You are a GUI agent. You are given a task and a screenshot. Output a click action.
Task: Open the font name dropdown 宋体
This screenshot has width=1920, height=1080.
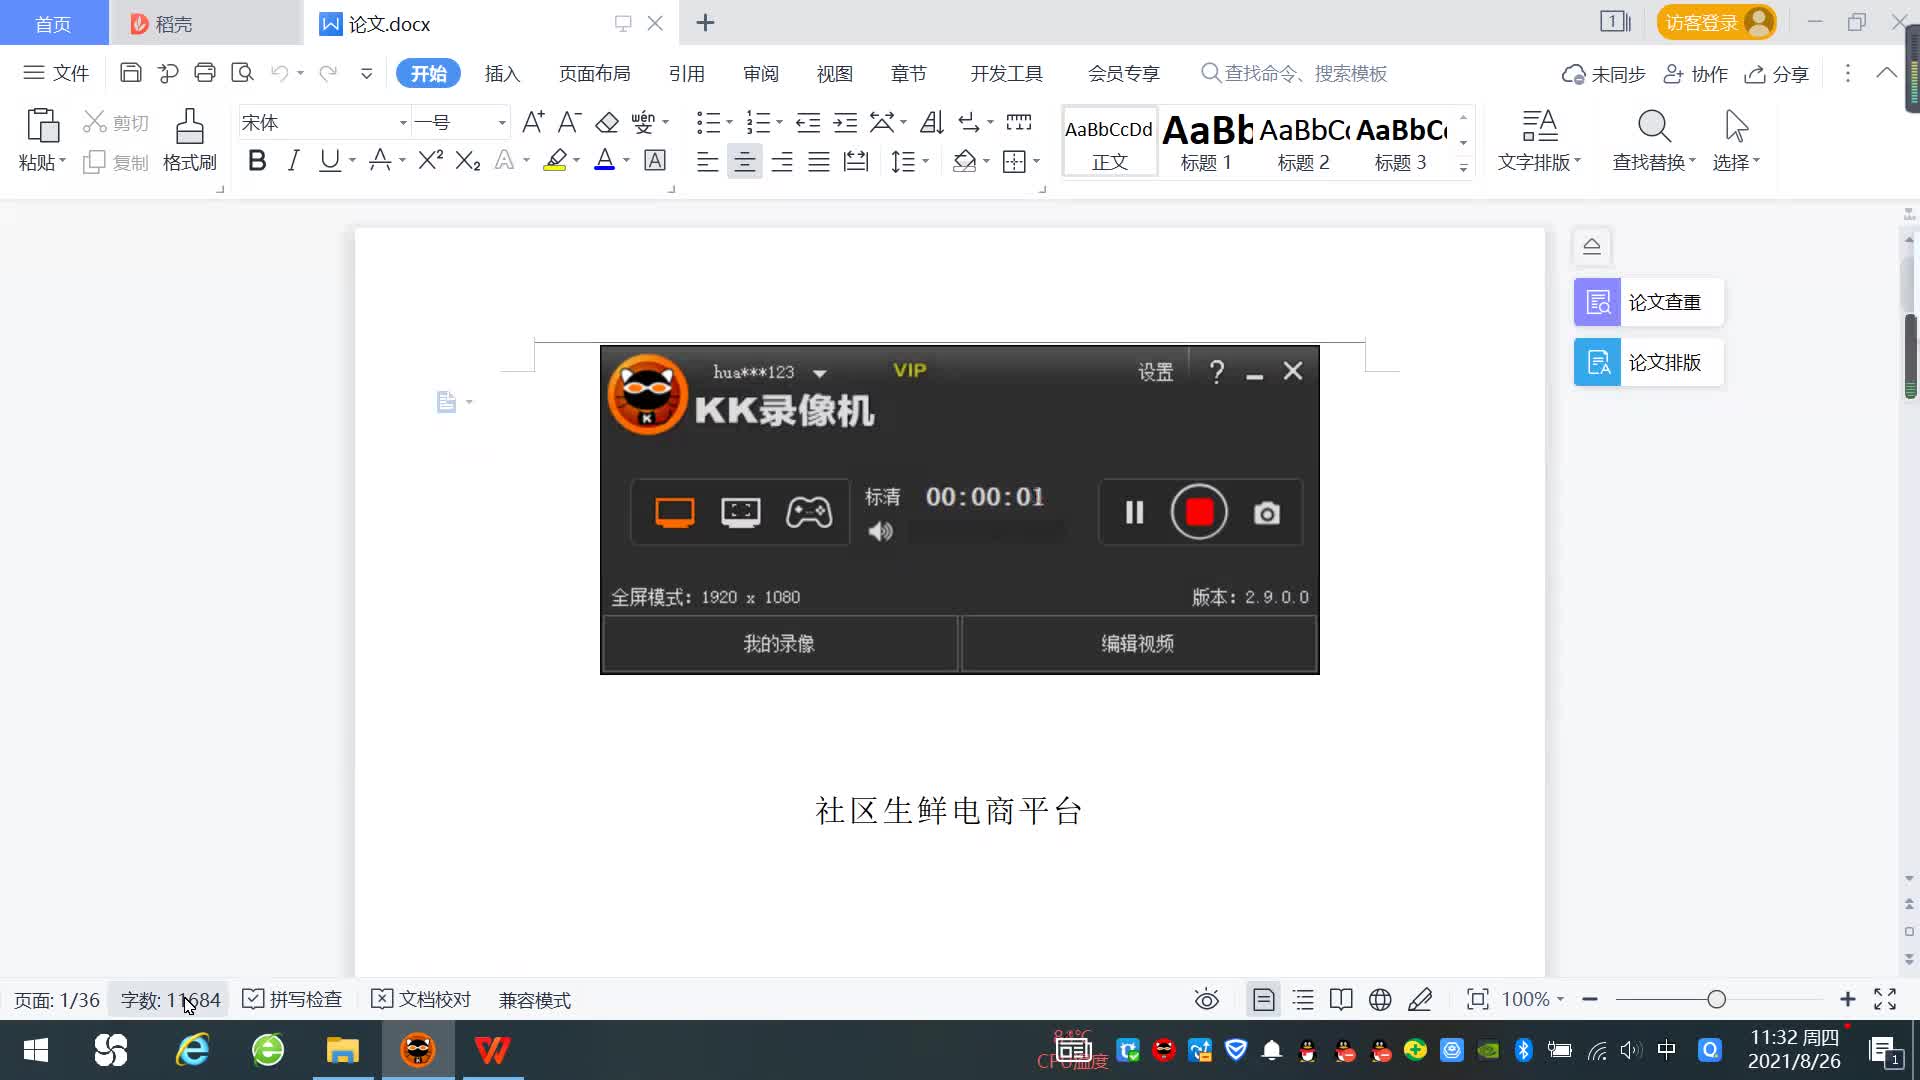[403, 123]
